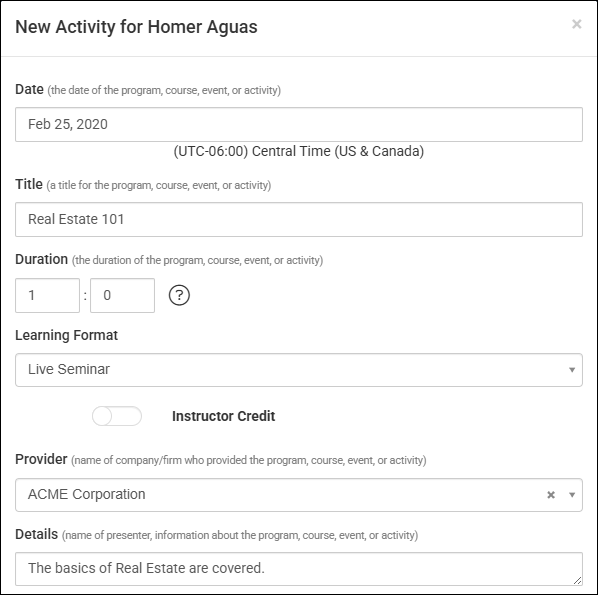The image size is (598, 595).
Task: Click the Live Seminar value in Learning Format
Action: click(x=69, y=369)
